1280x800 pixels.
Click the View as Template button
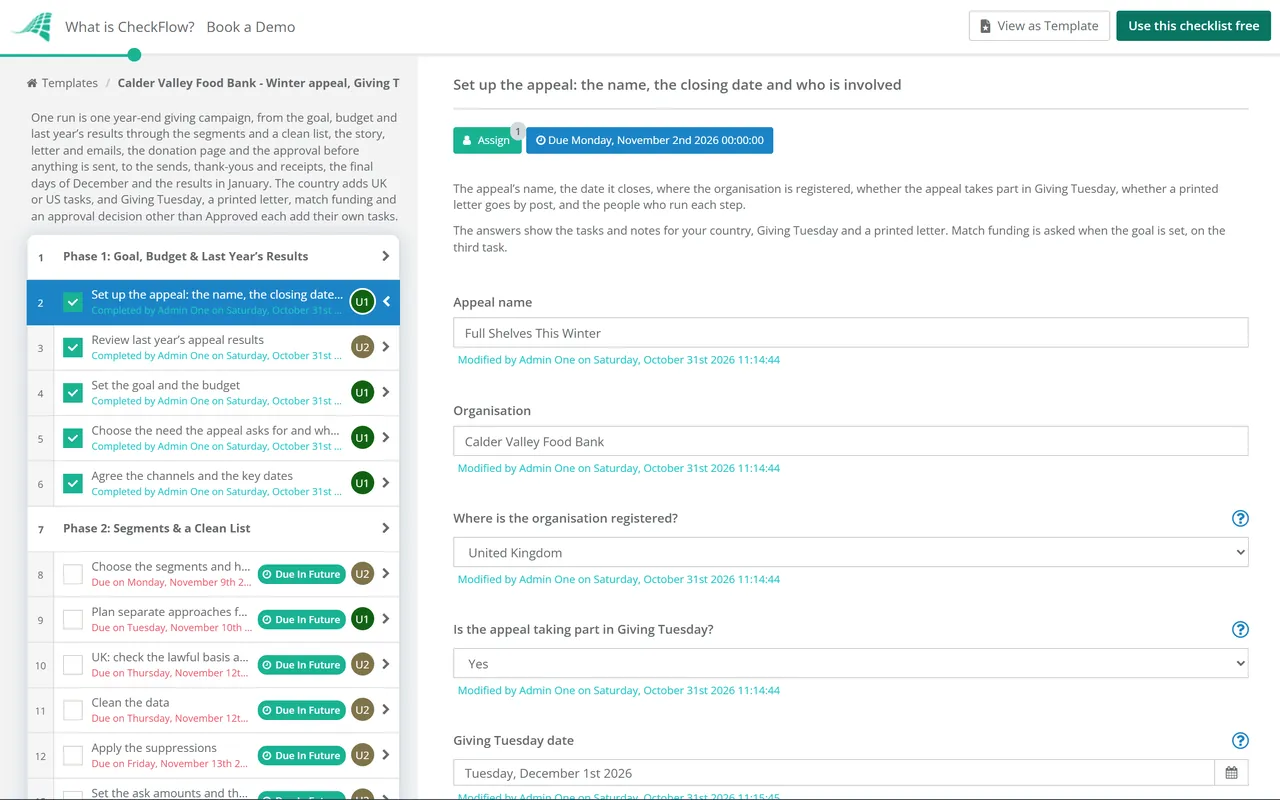[1038, 26]
